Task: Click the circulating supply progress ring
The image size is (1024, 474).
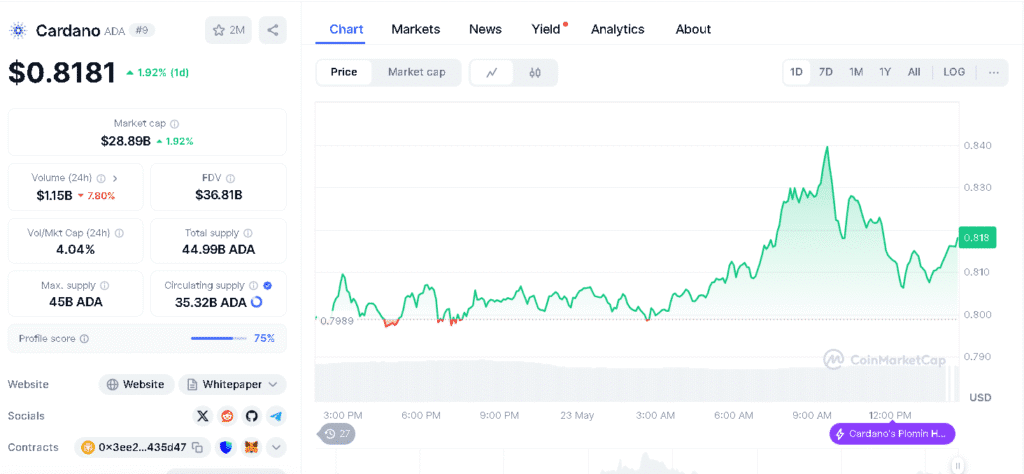Action: (x=257, y=302)
